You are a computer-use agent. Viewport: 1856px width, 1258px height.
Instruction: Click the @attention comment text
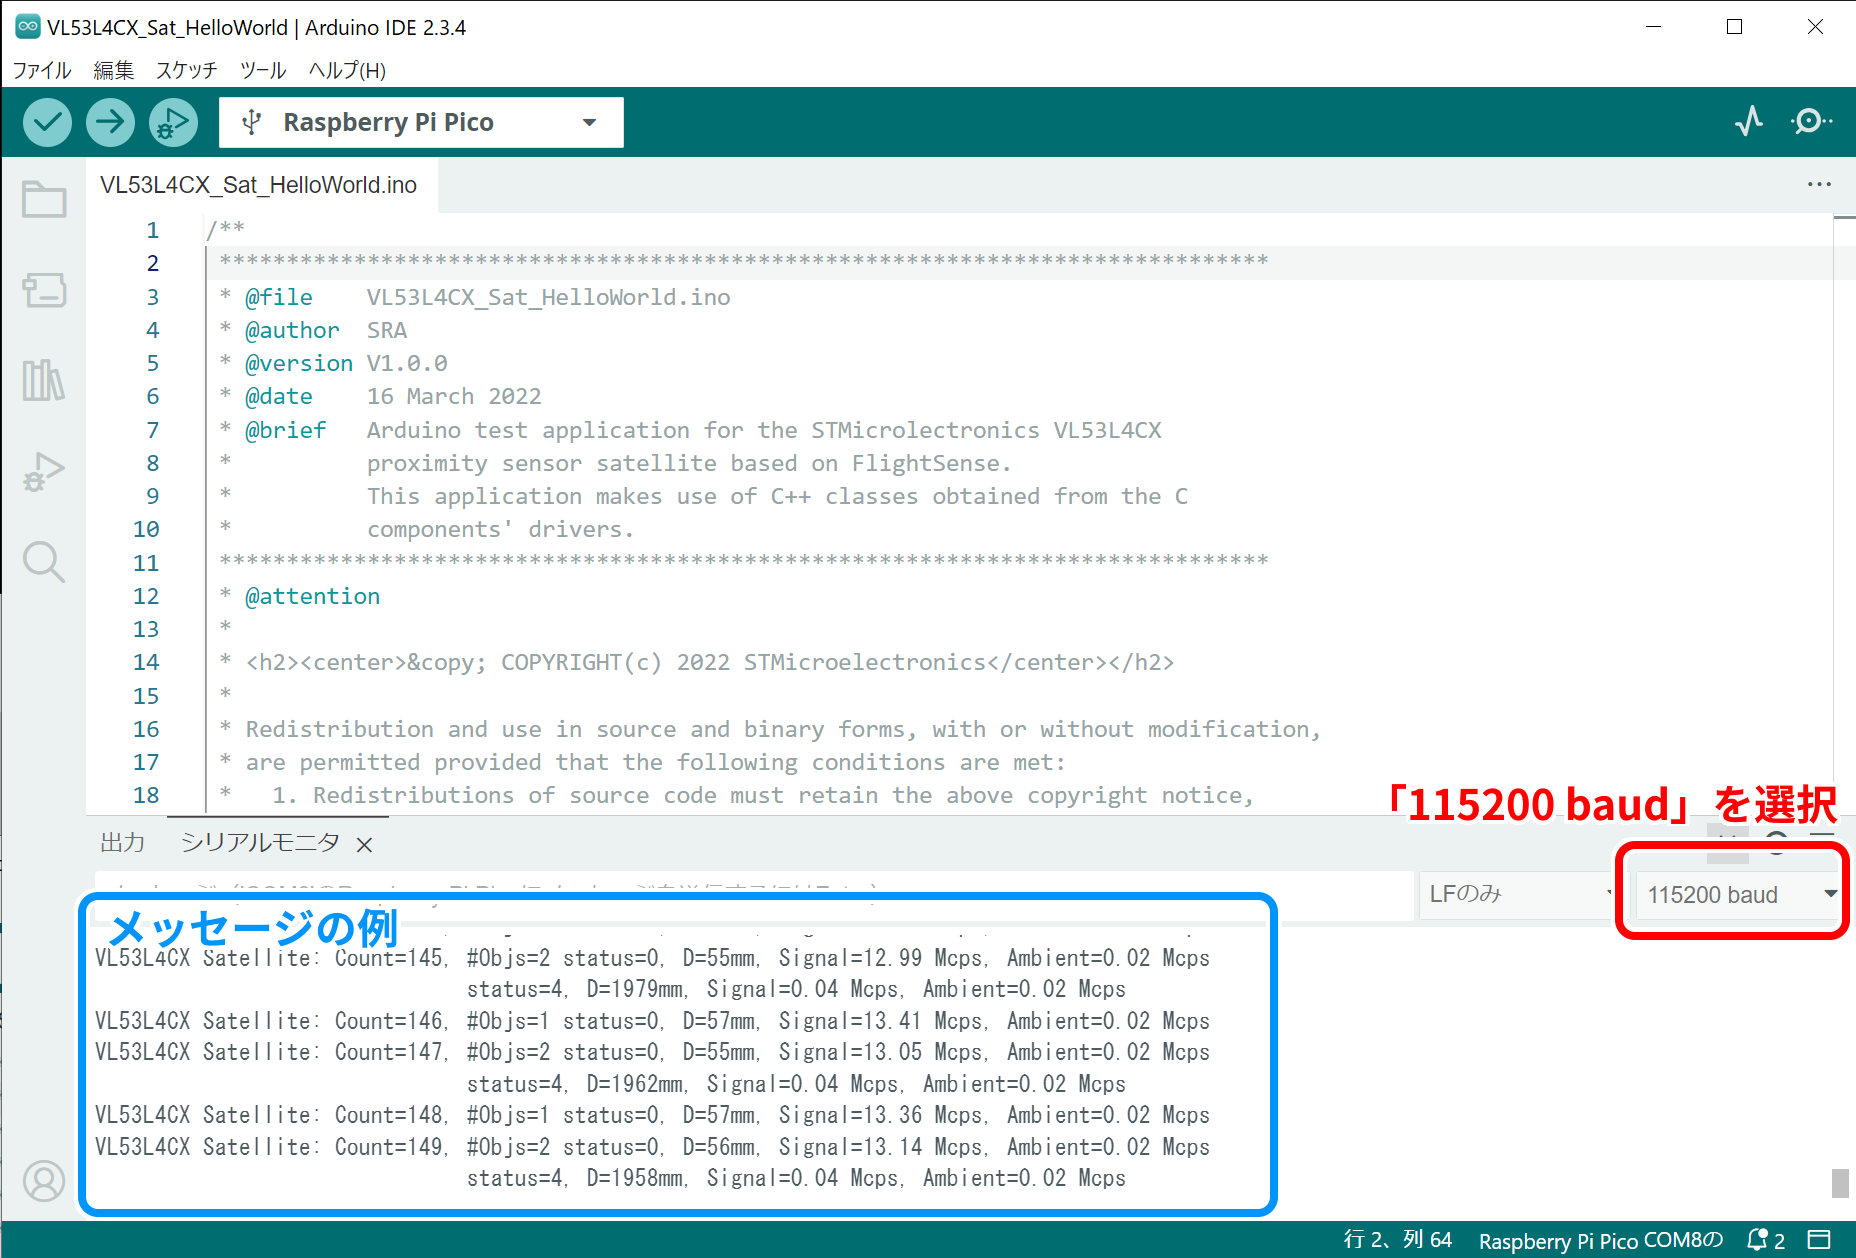tap(313, 596)
